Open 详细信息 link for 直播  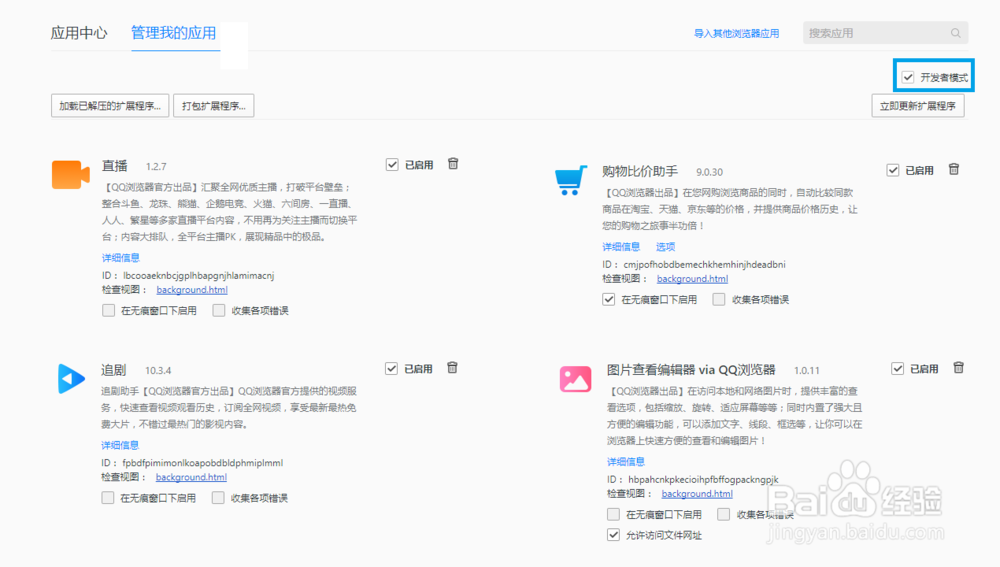coord(121,258)
